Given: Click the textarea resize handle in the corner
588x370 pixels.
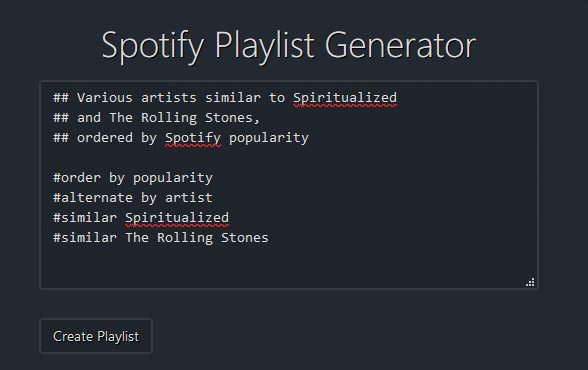Looking at the screenshot, I should [530, 282].
